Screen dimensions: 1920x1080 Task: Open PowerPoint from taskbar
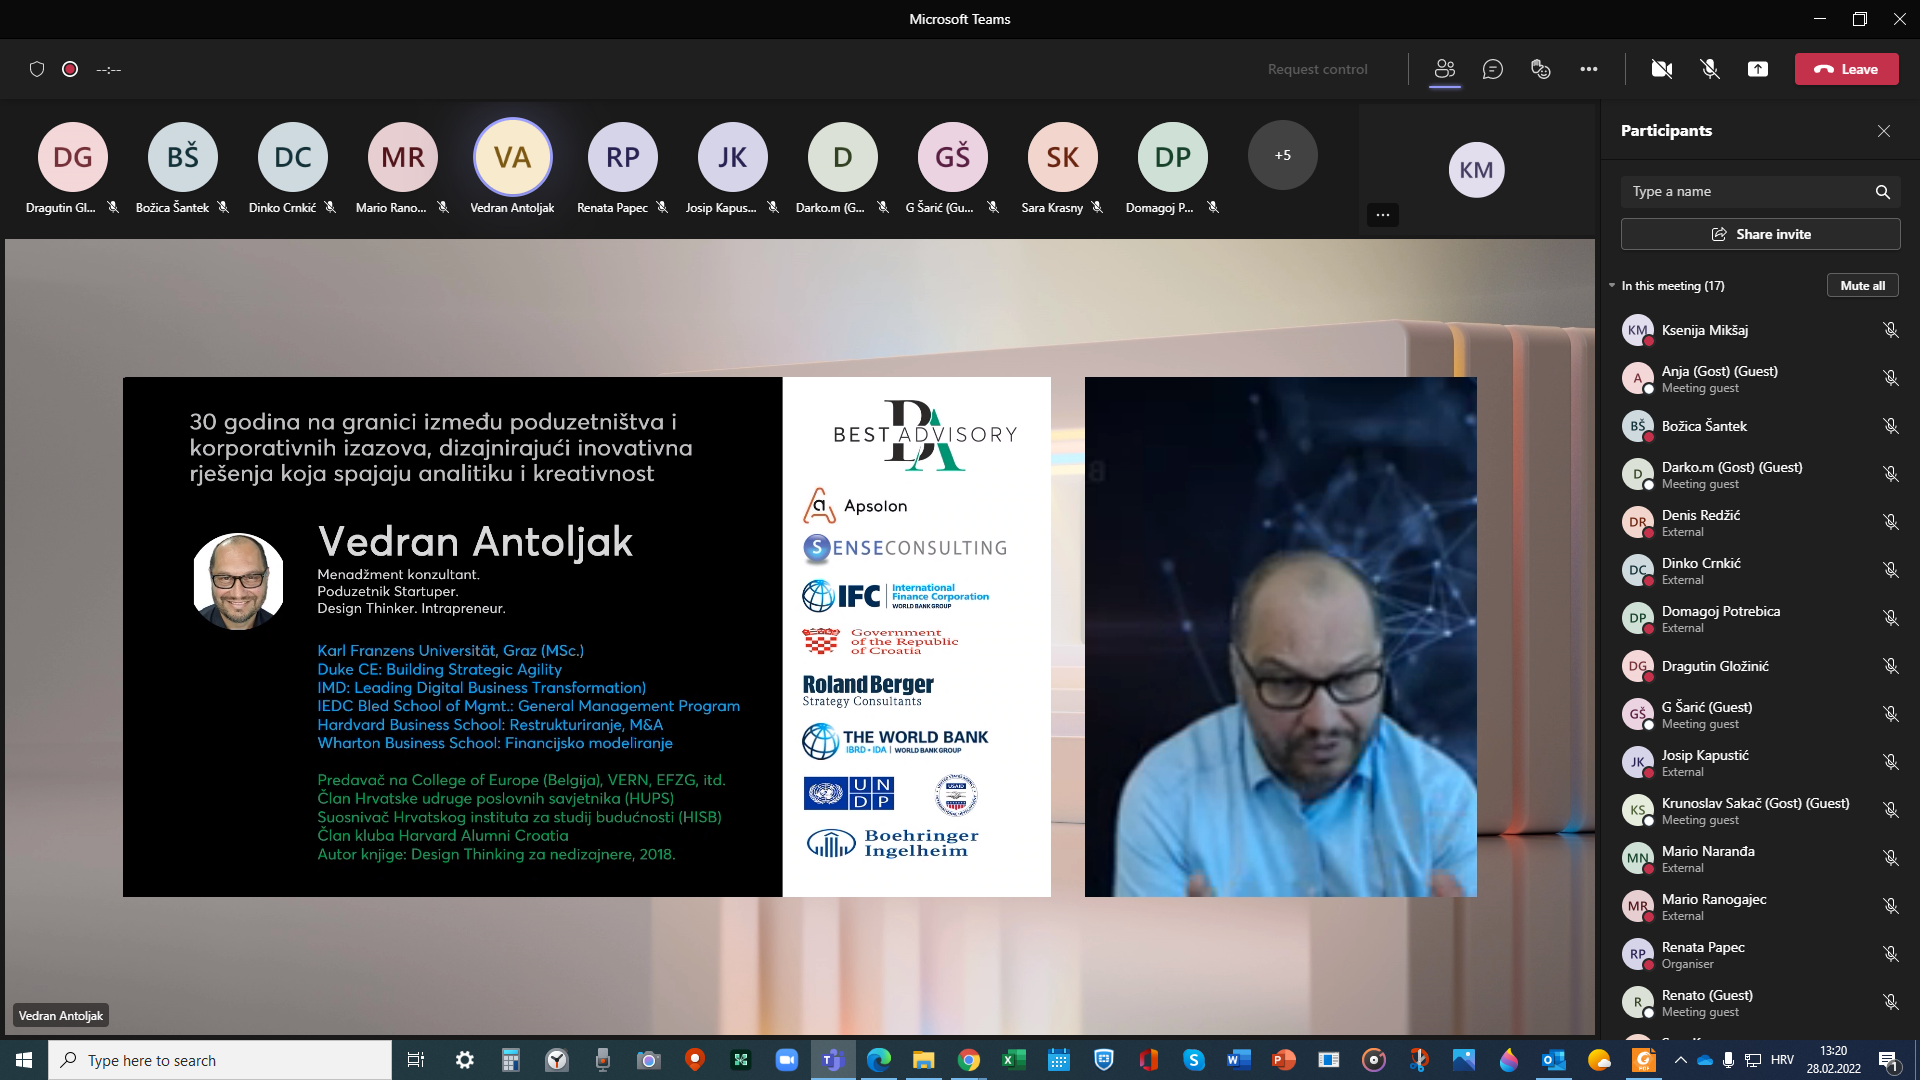click(x=1283, y=1060)
